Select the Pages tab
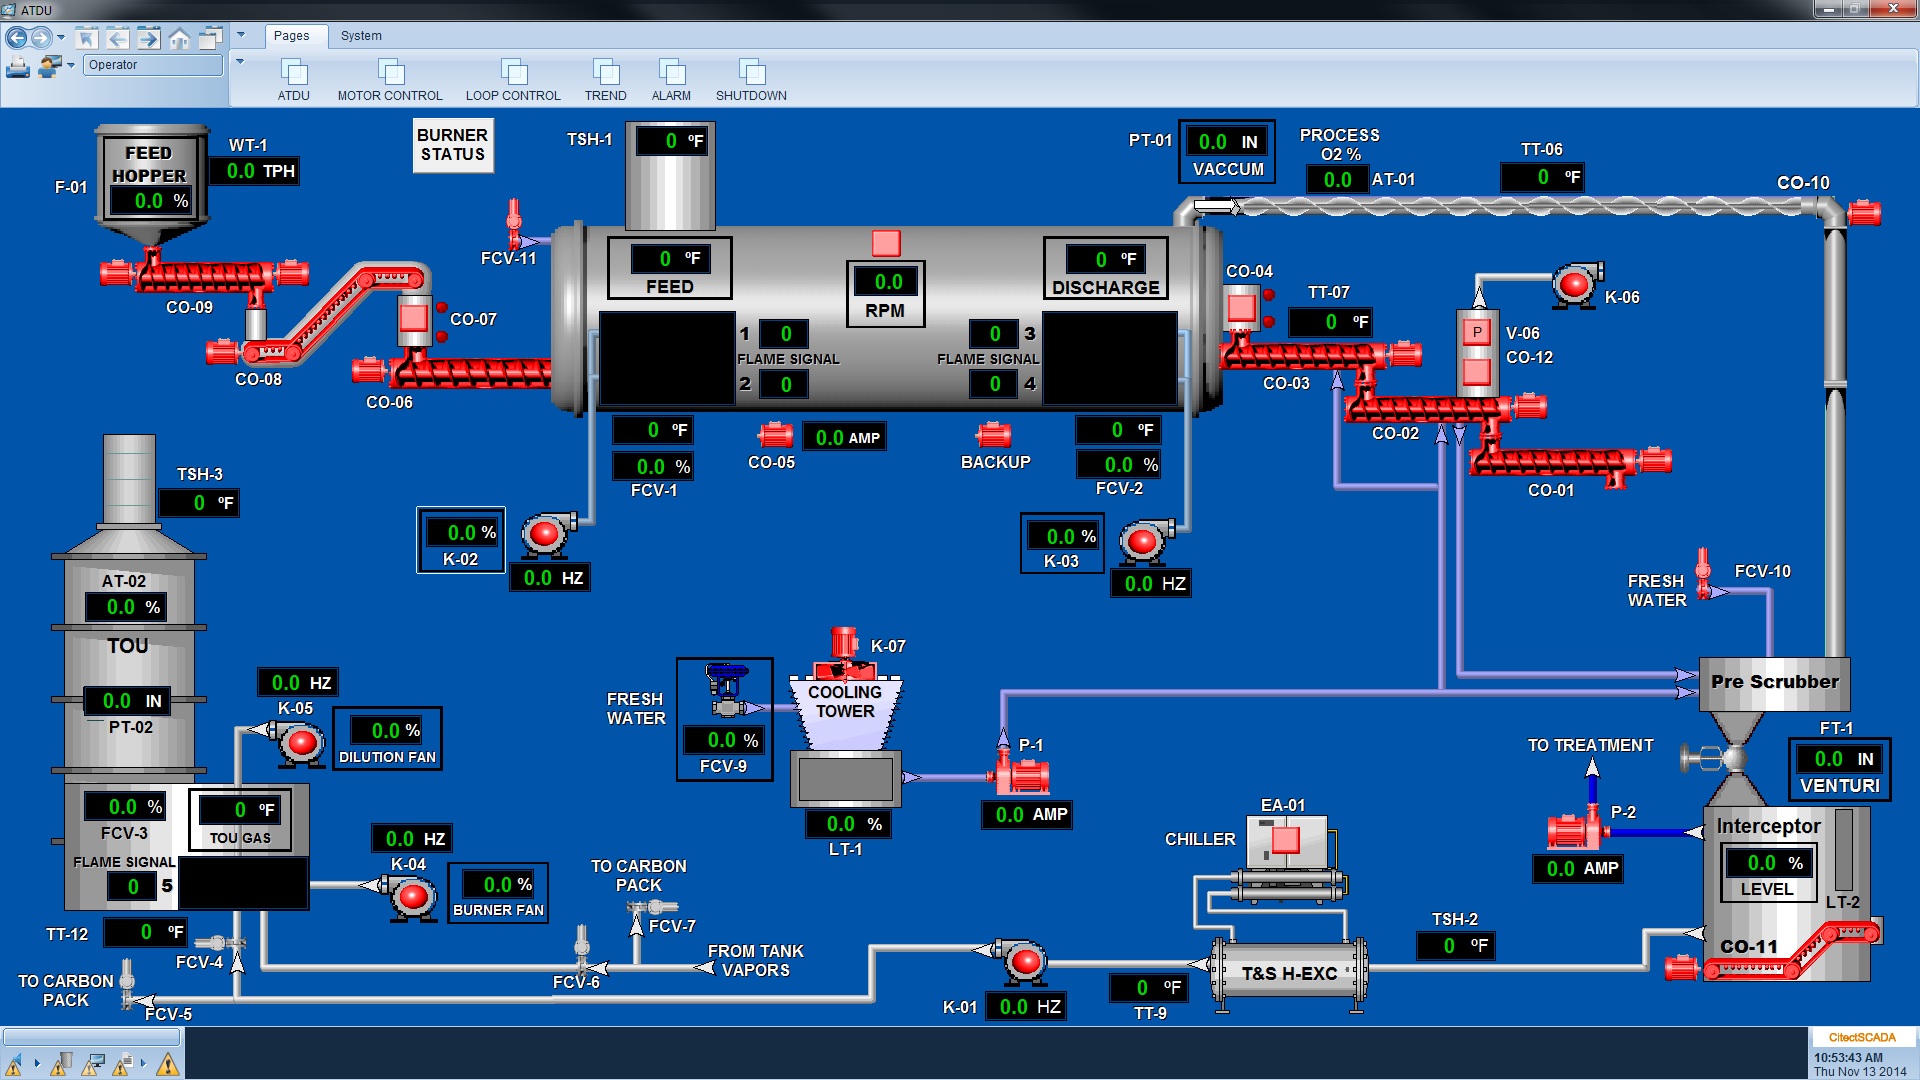This screenshot has width=1920, height=1080. 295,36
